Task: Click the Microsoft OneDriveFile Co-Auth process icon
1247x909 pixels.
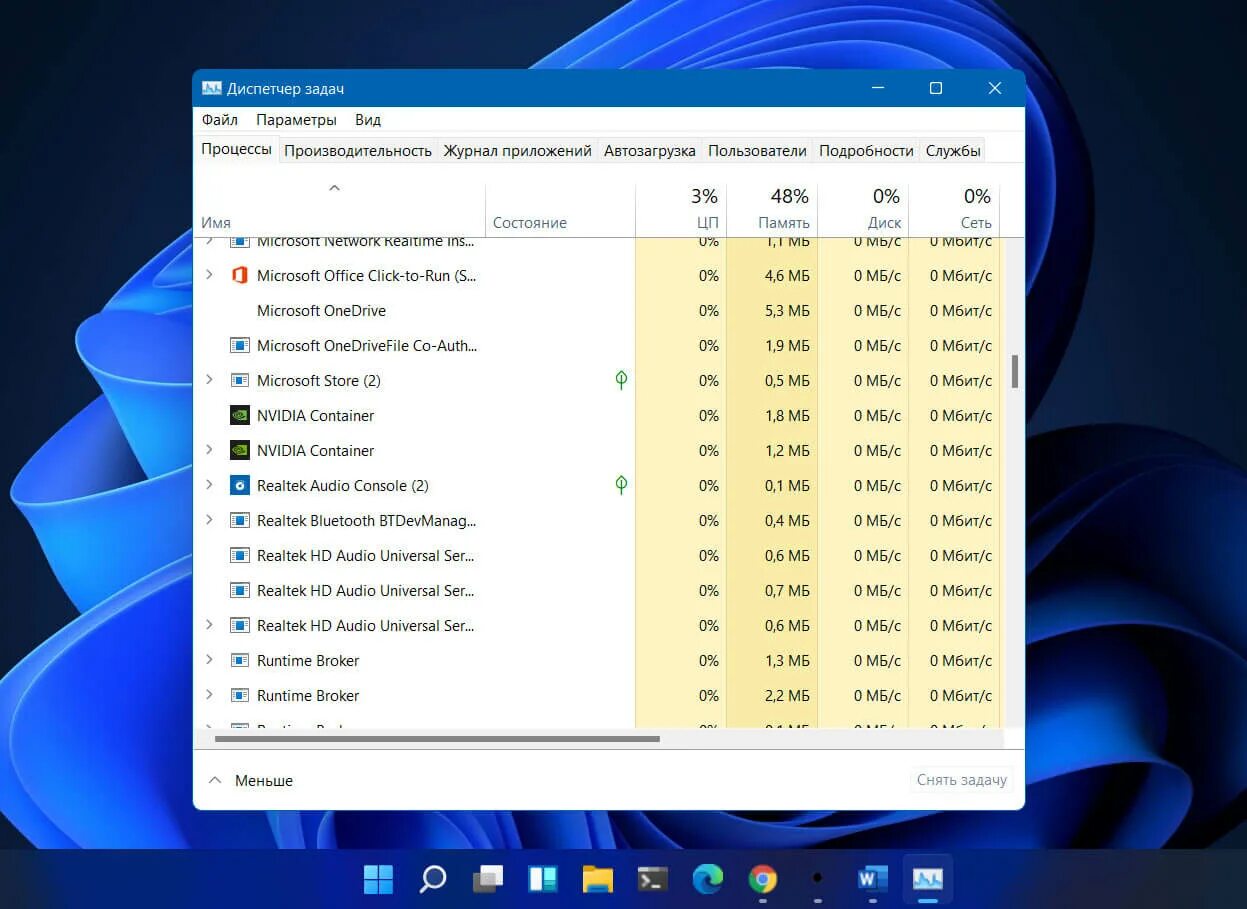Action: coord(239,345)
